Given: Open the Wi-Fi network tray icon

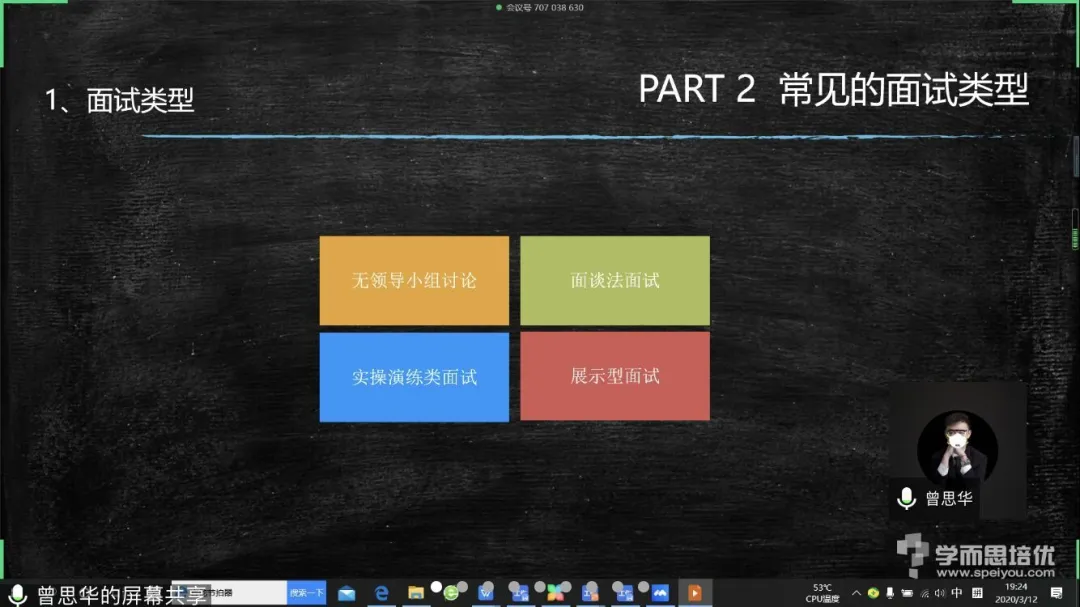Looking at the screenshot, I should click(923, 593).
